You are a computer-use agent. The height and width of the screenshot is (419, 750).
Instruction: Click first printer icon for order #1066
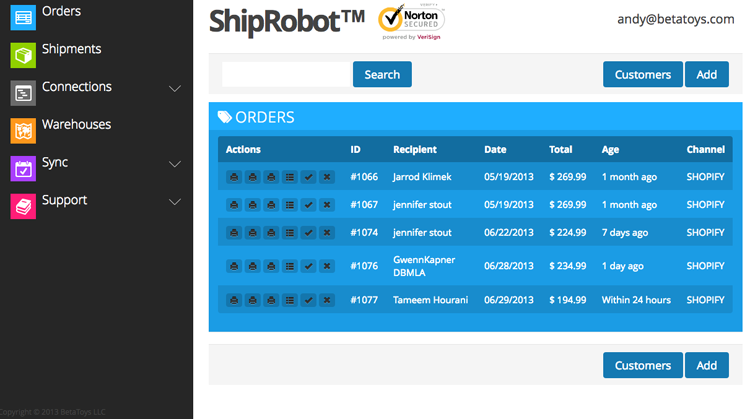point(234,177)
